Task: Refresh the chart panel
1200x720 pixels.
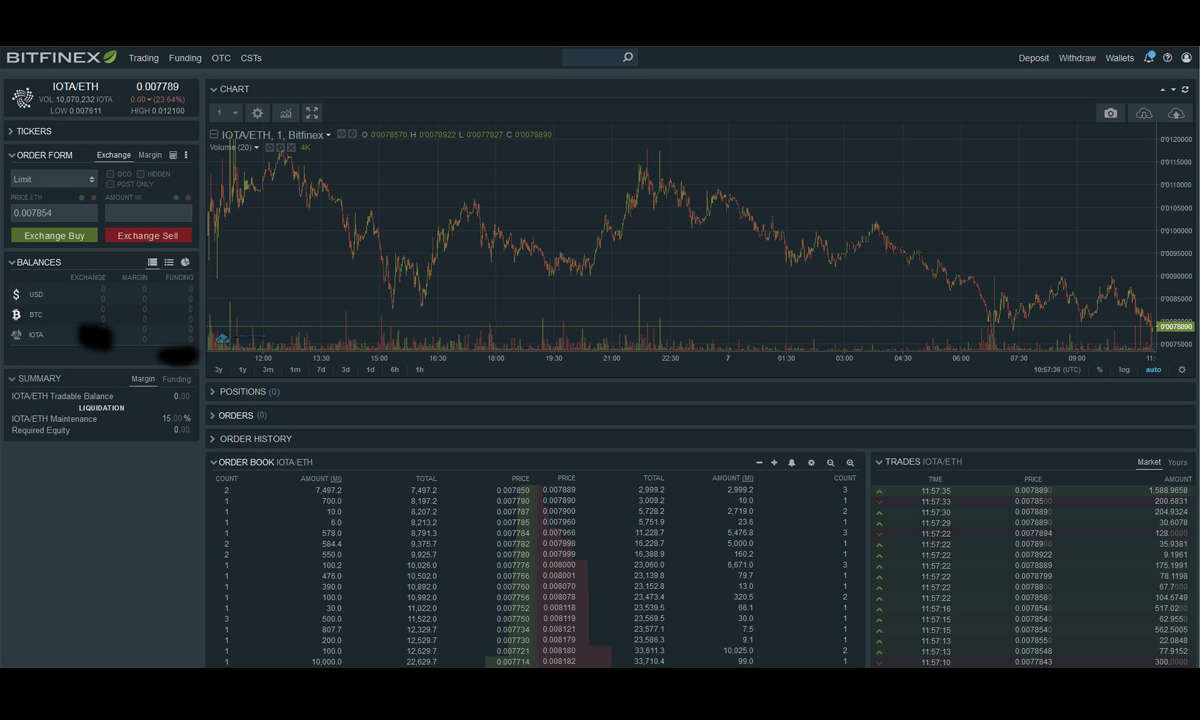Action: [1185, 89]
